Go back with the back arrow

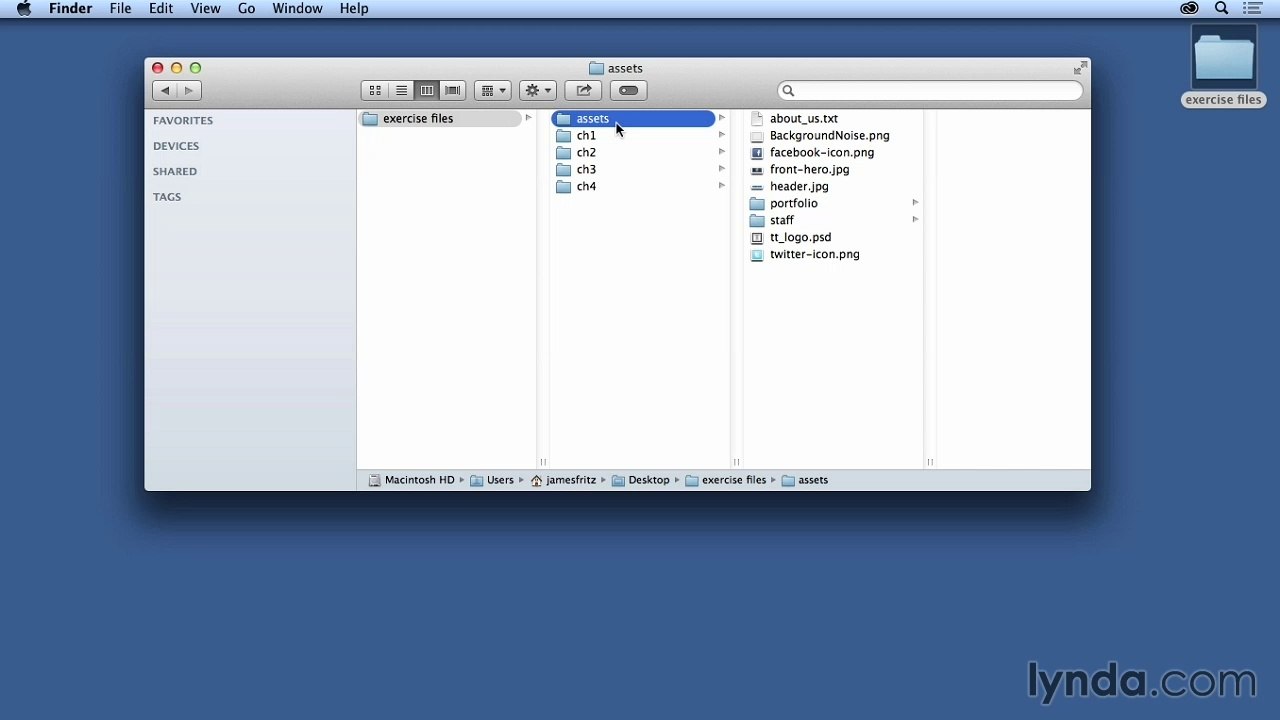coord(165,90)
